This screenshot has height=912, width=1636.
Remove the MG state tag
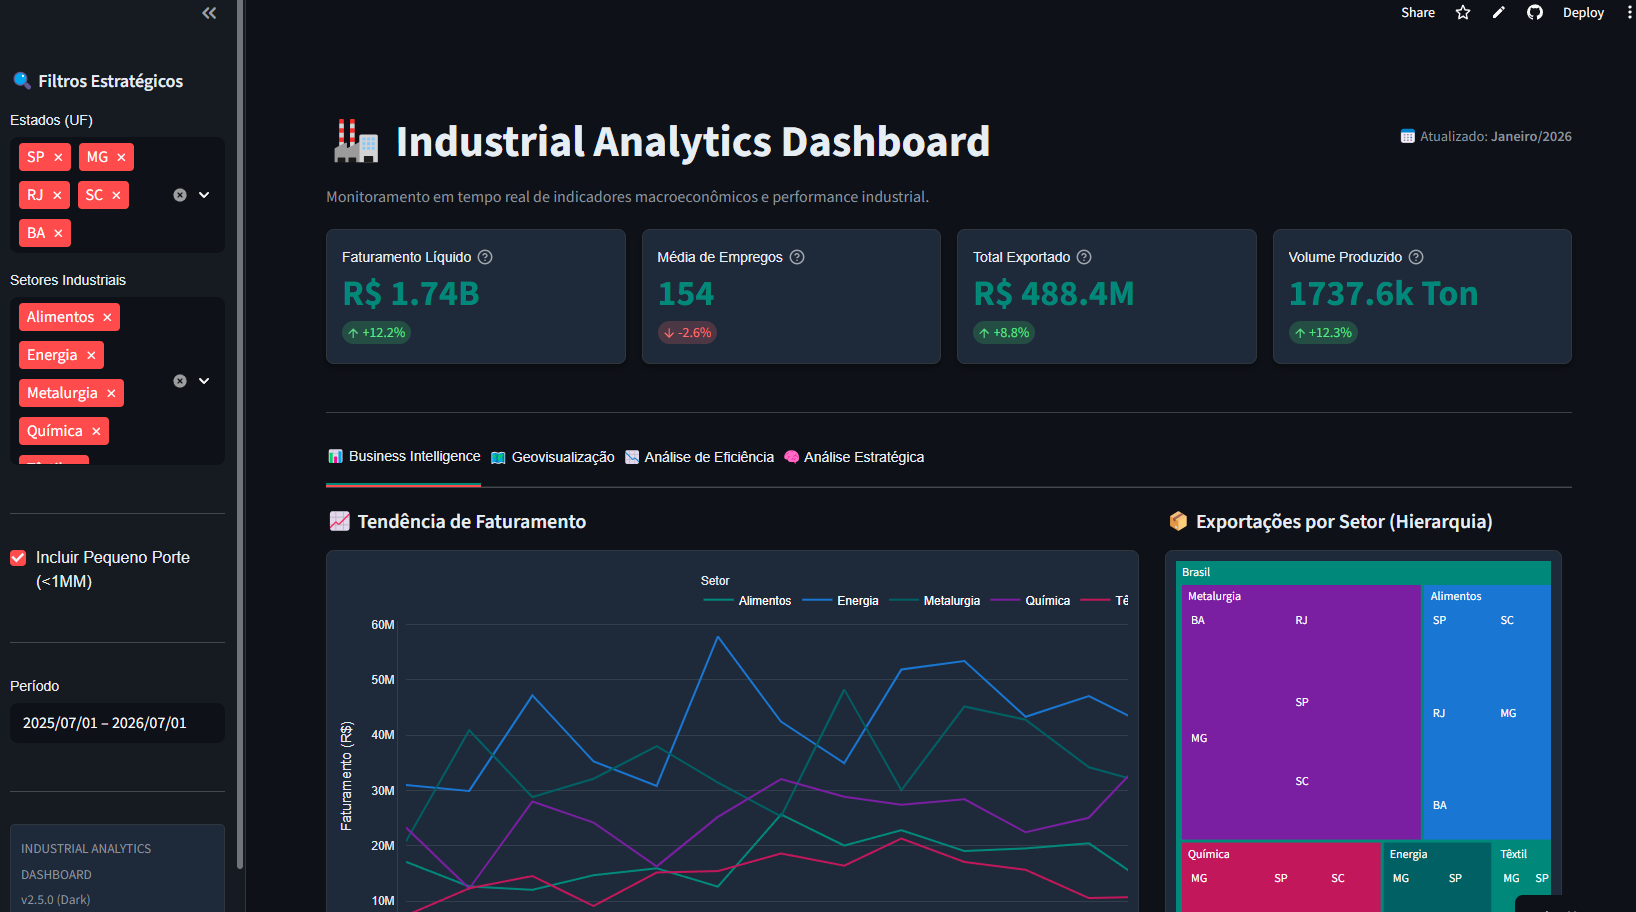(x=121, y=157)
